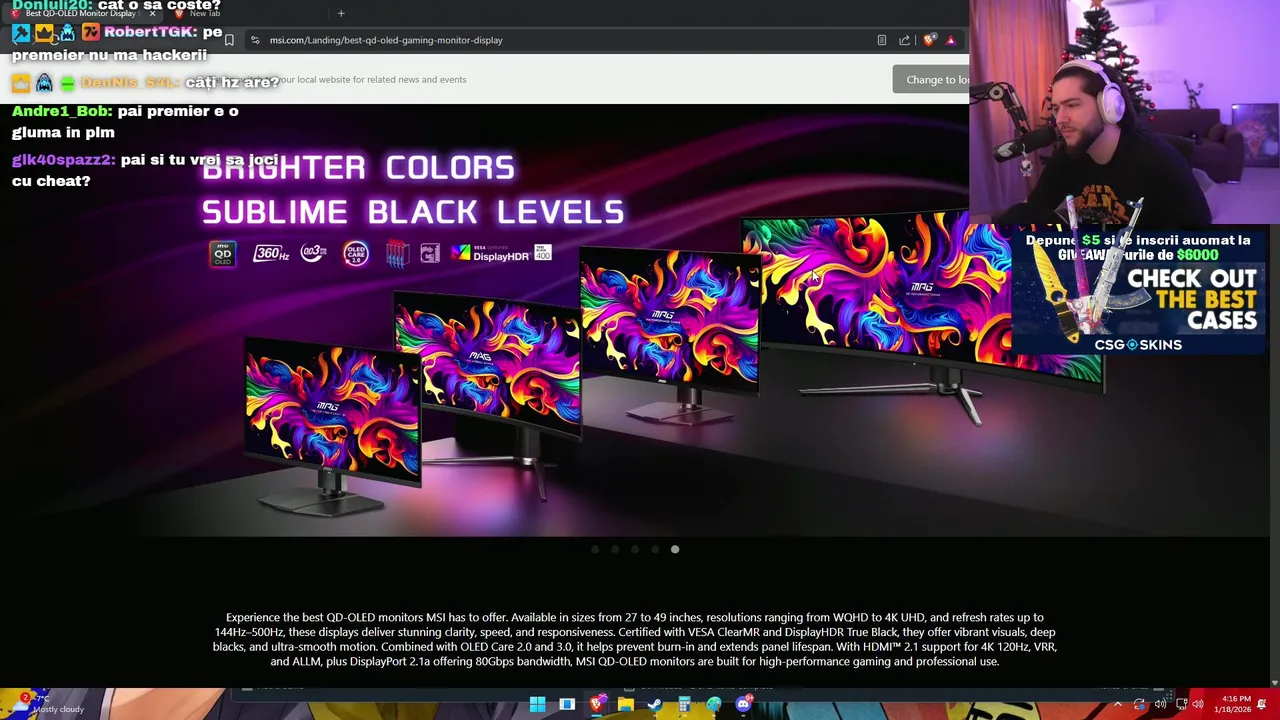
Task: Open the notification bell icon
Action: click(1262, 705)
